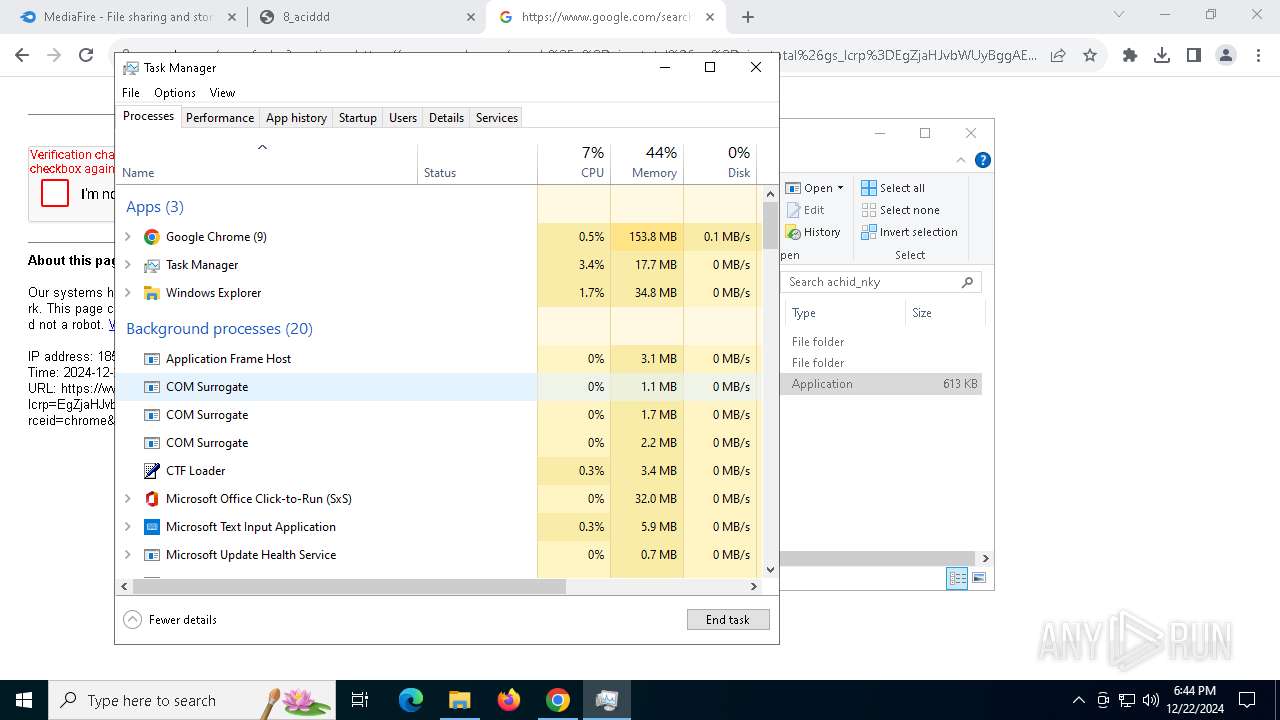The height and width of the screenshot is (720, 1280).
Task: Sort processes by Memory column
Action: pos(647,163)
